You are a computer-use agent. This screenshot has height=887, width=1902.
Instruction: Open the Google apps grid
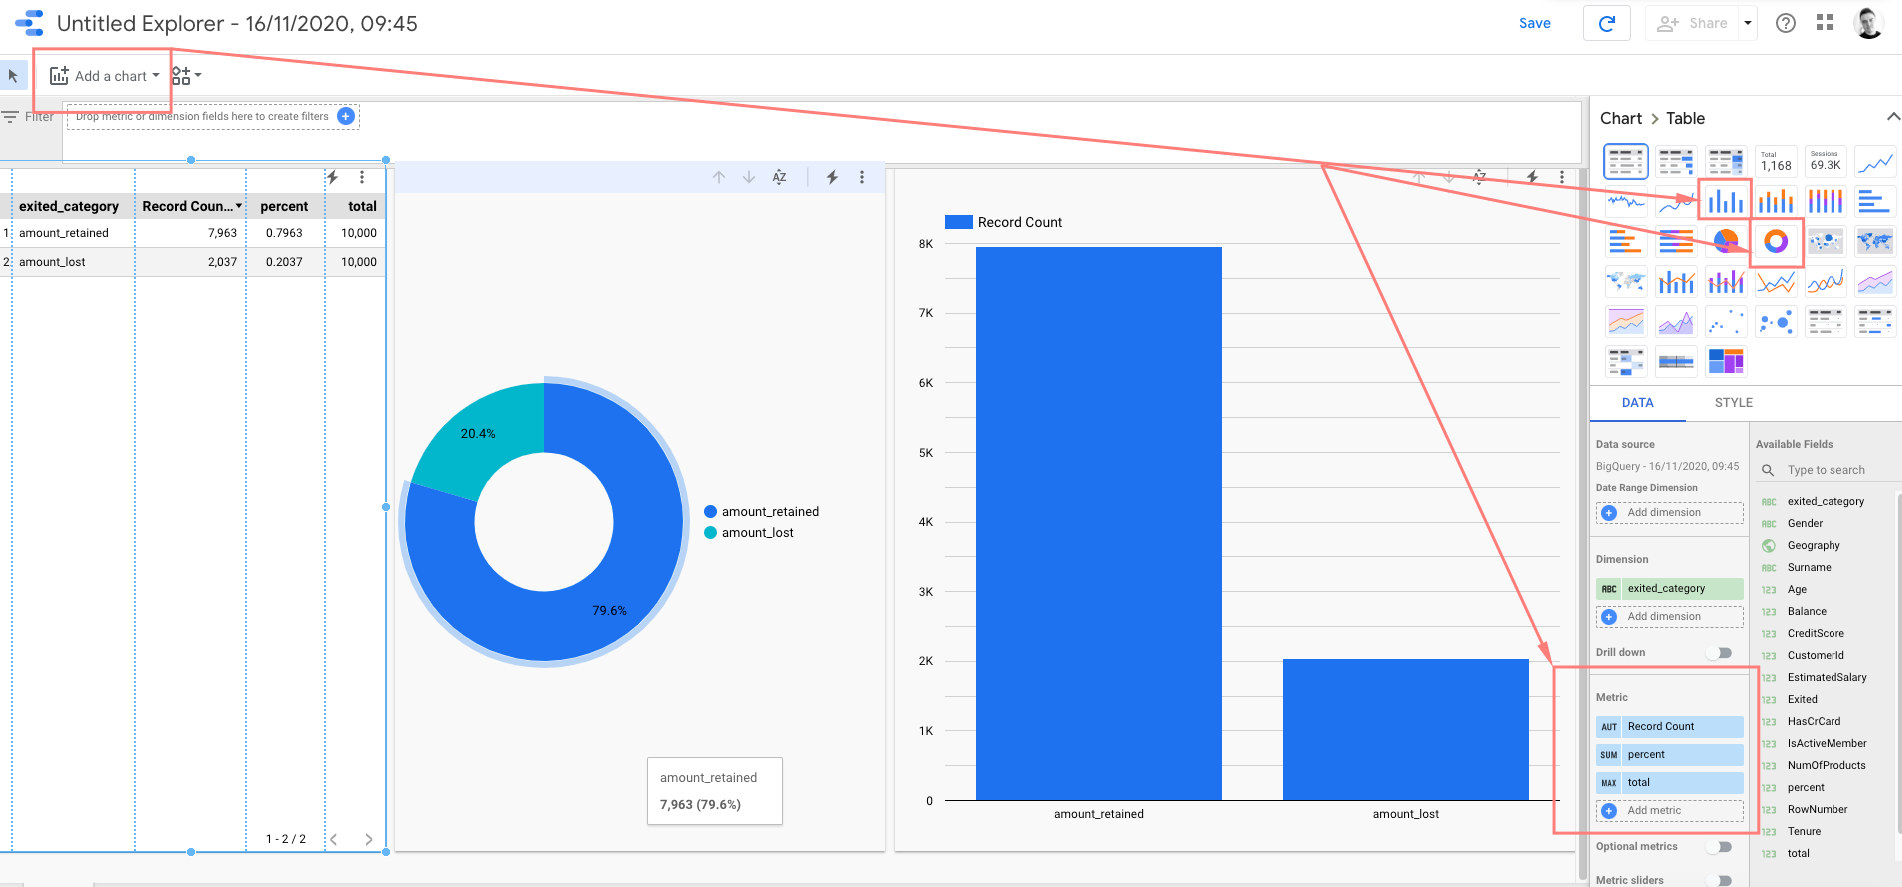click(1825, 23)
